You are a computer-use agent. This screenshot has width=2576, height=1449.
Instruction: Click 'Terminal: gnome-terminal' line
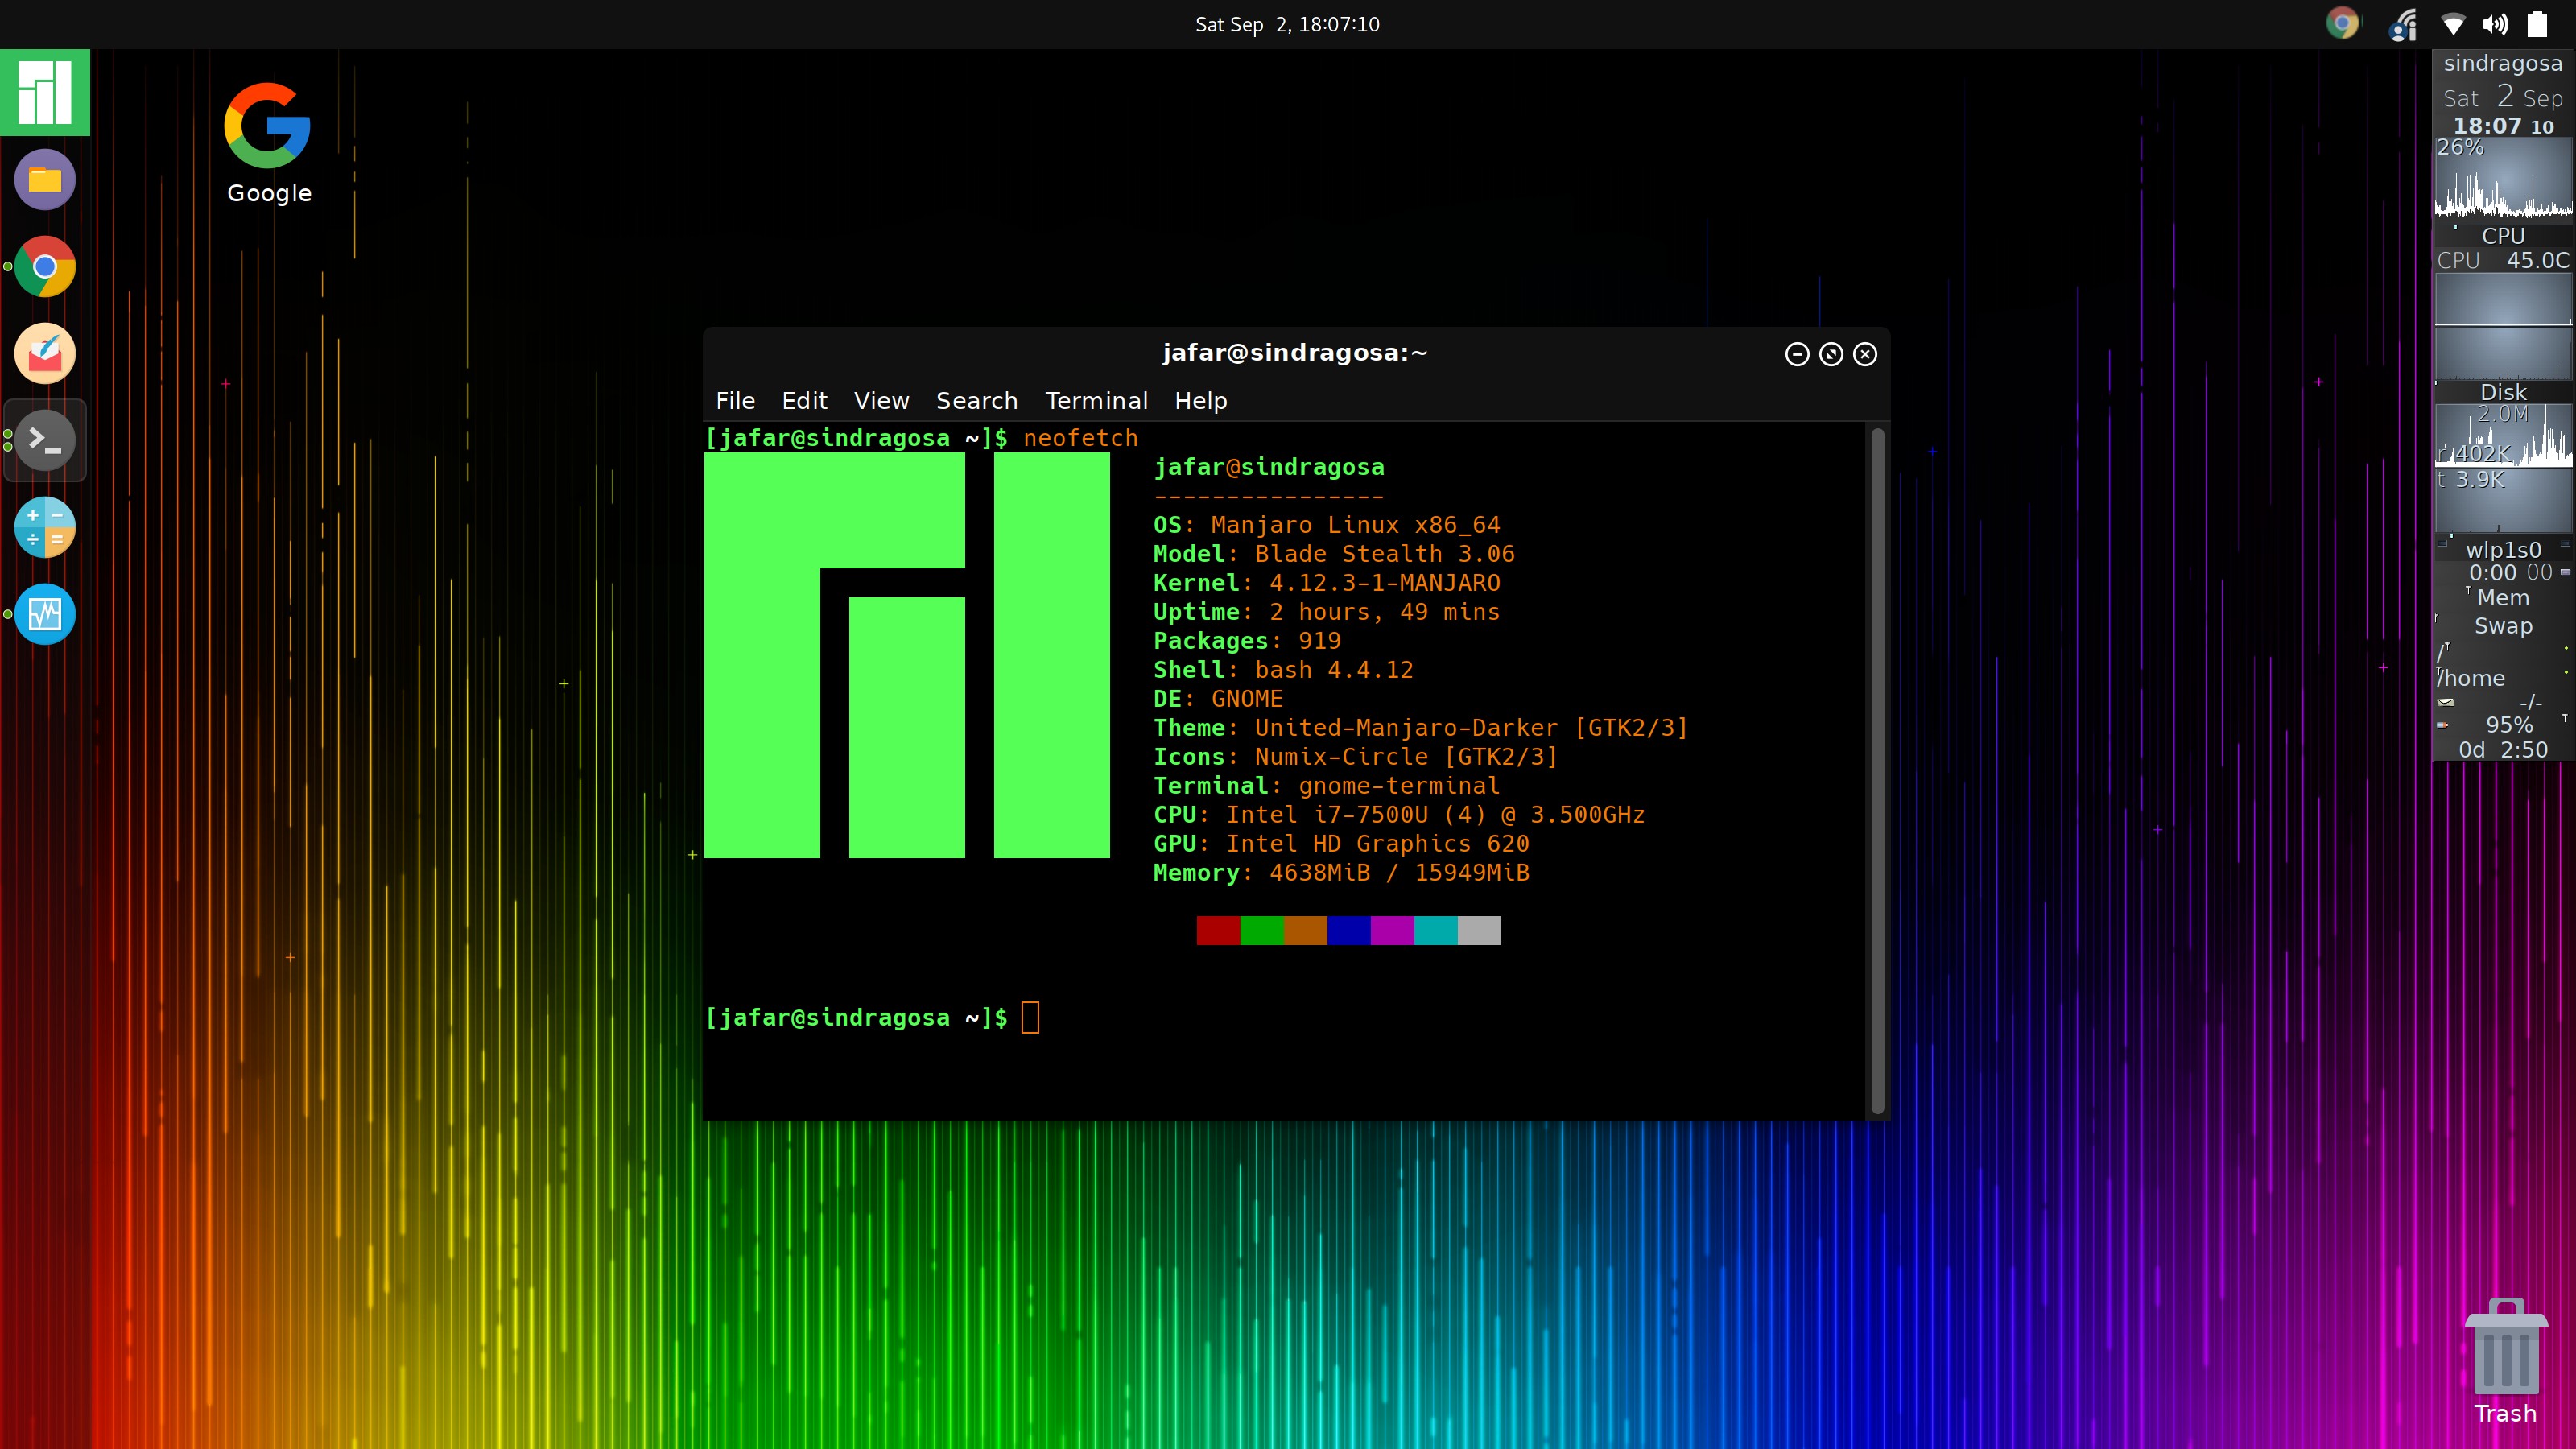(1327, 786)
